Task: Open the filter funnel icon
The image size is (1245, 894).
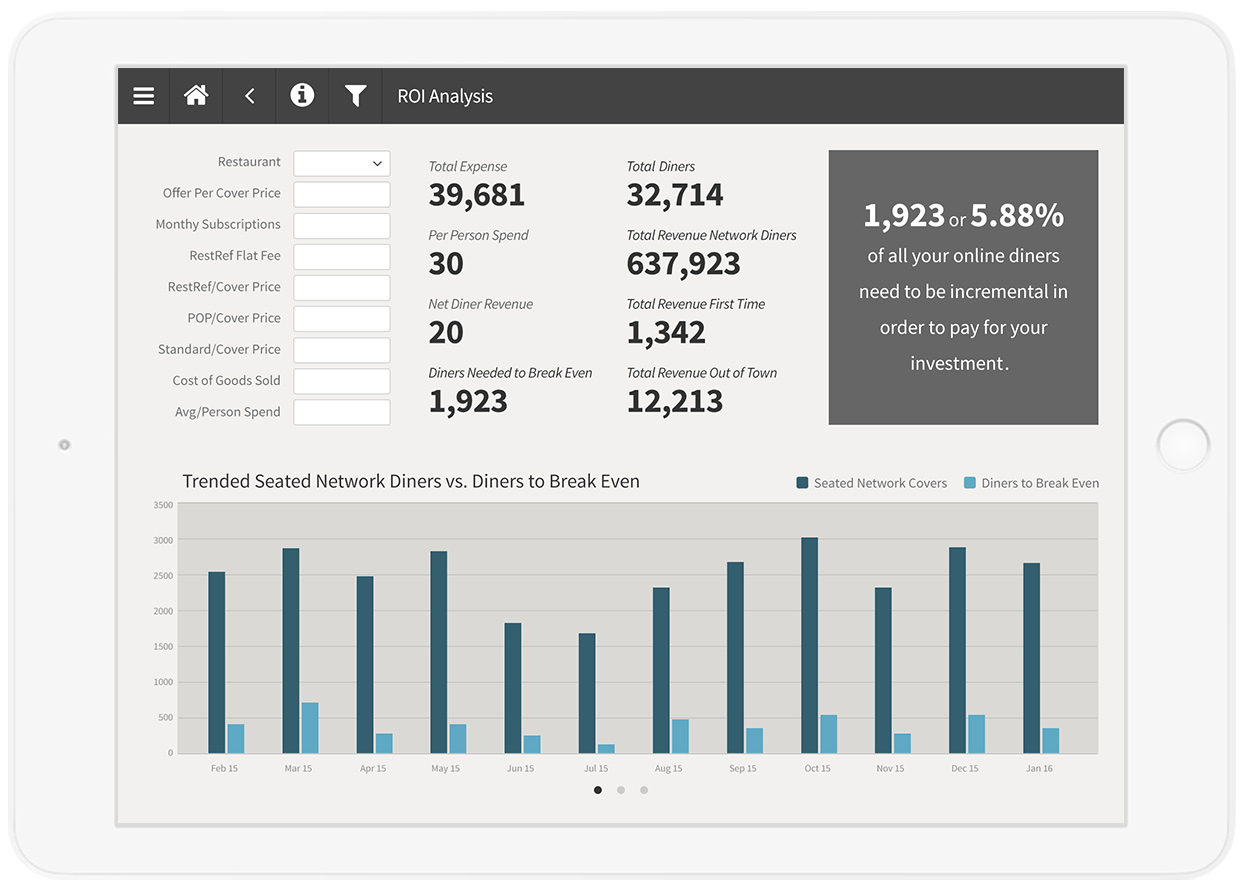Action: [x=355, y=96]
